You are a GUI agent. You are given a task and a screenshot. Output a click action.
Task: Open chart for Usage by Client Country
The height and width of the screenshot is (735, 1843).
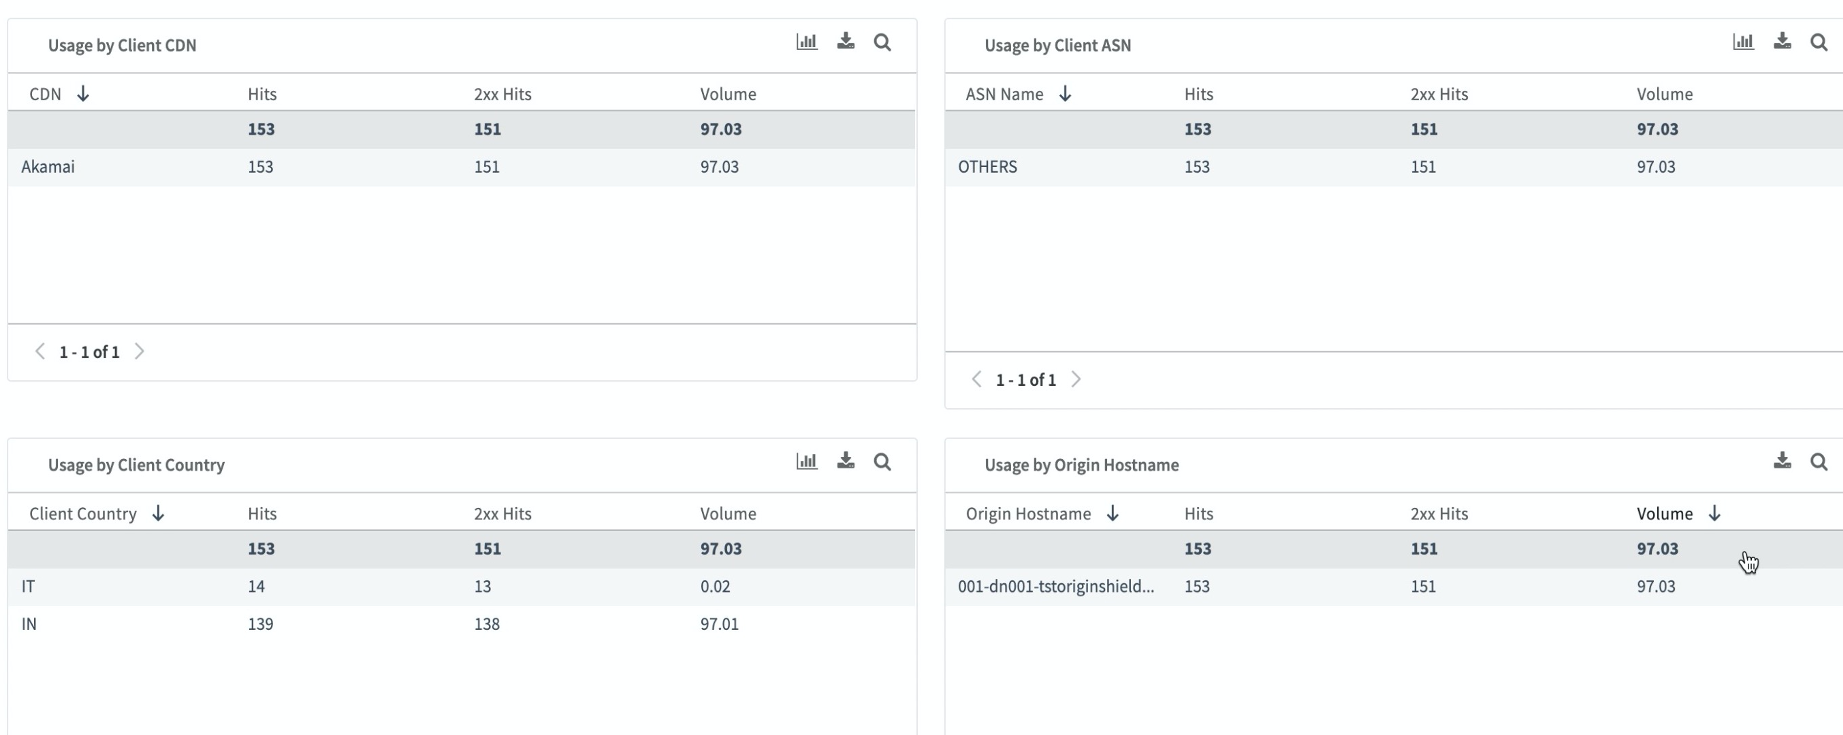tap(806, 462)
